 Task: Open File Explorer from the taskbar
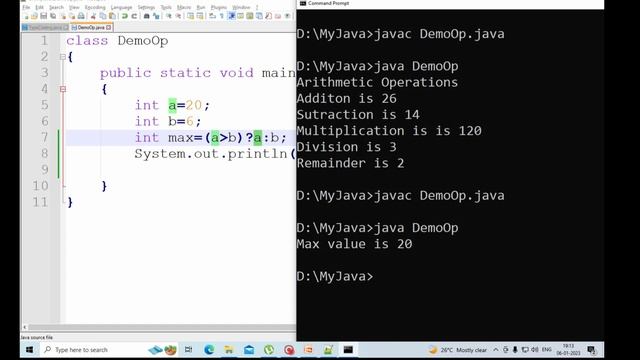229,350
